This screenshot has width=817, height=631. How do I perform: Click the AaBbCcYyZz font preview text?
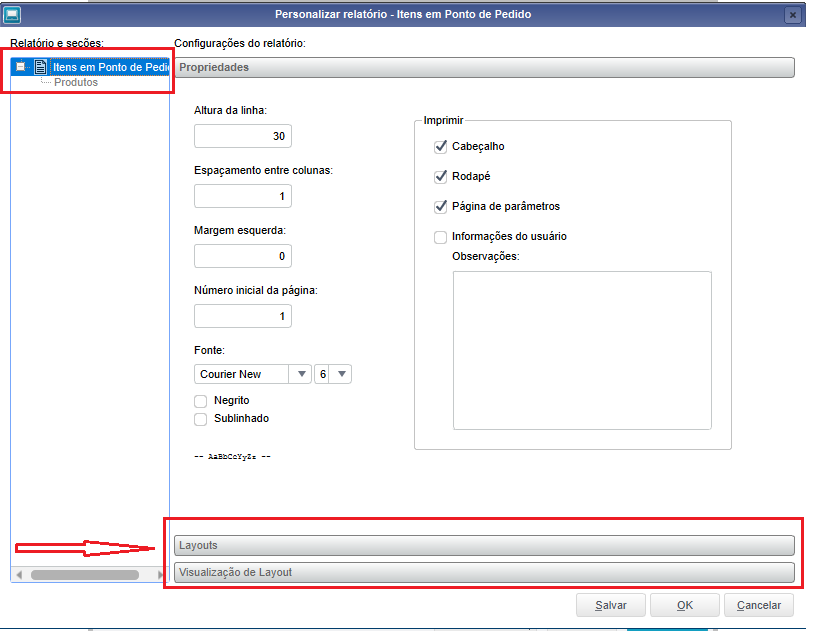232,456
